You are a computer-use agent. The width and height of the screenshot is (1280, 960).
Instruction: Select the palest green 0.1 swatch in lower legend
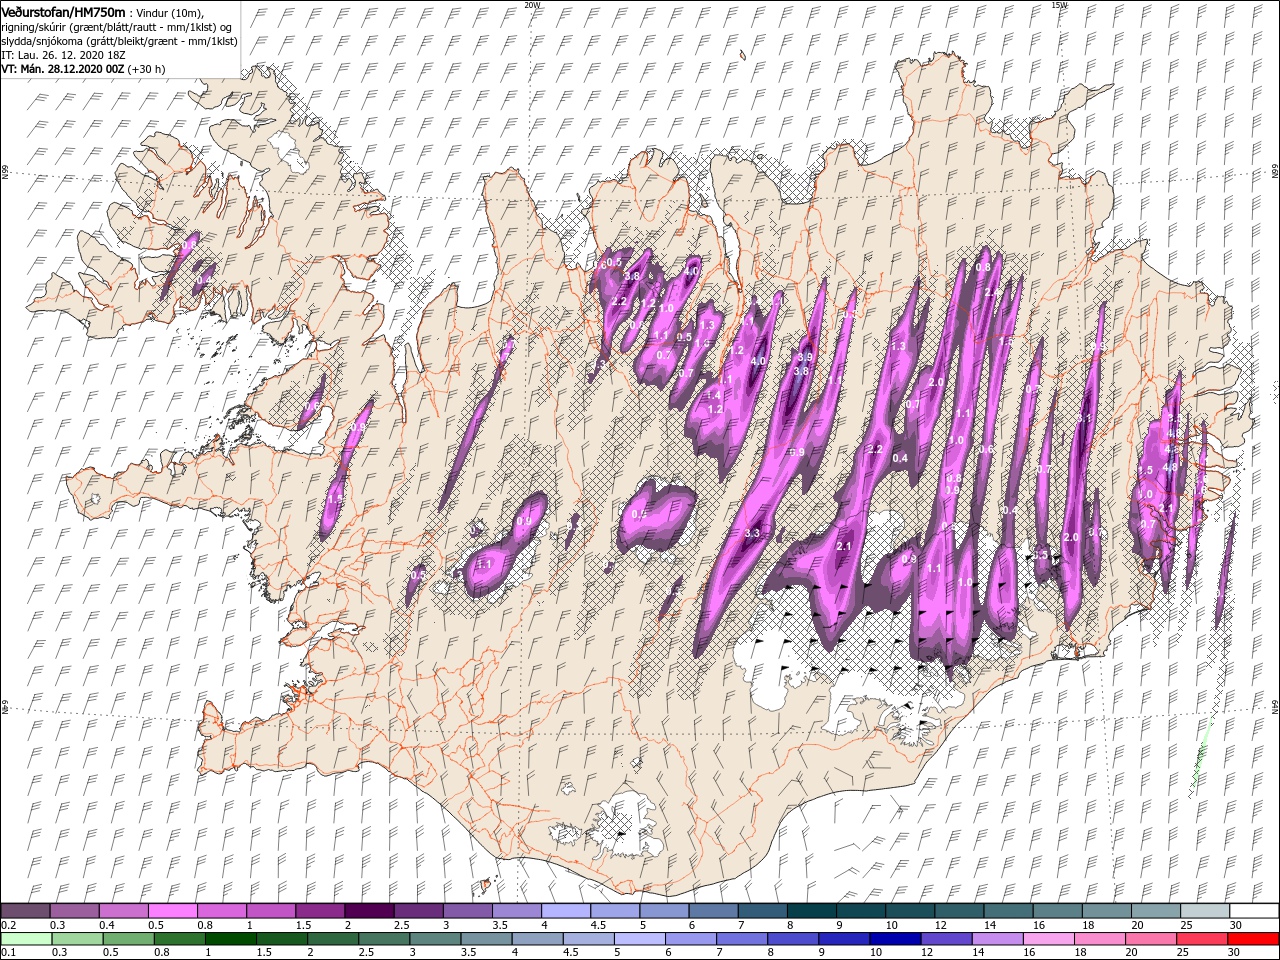(x=25, y=939)
